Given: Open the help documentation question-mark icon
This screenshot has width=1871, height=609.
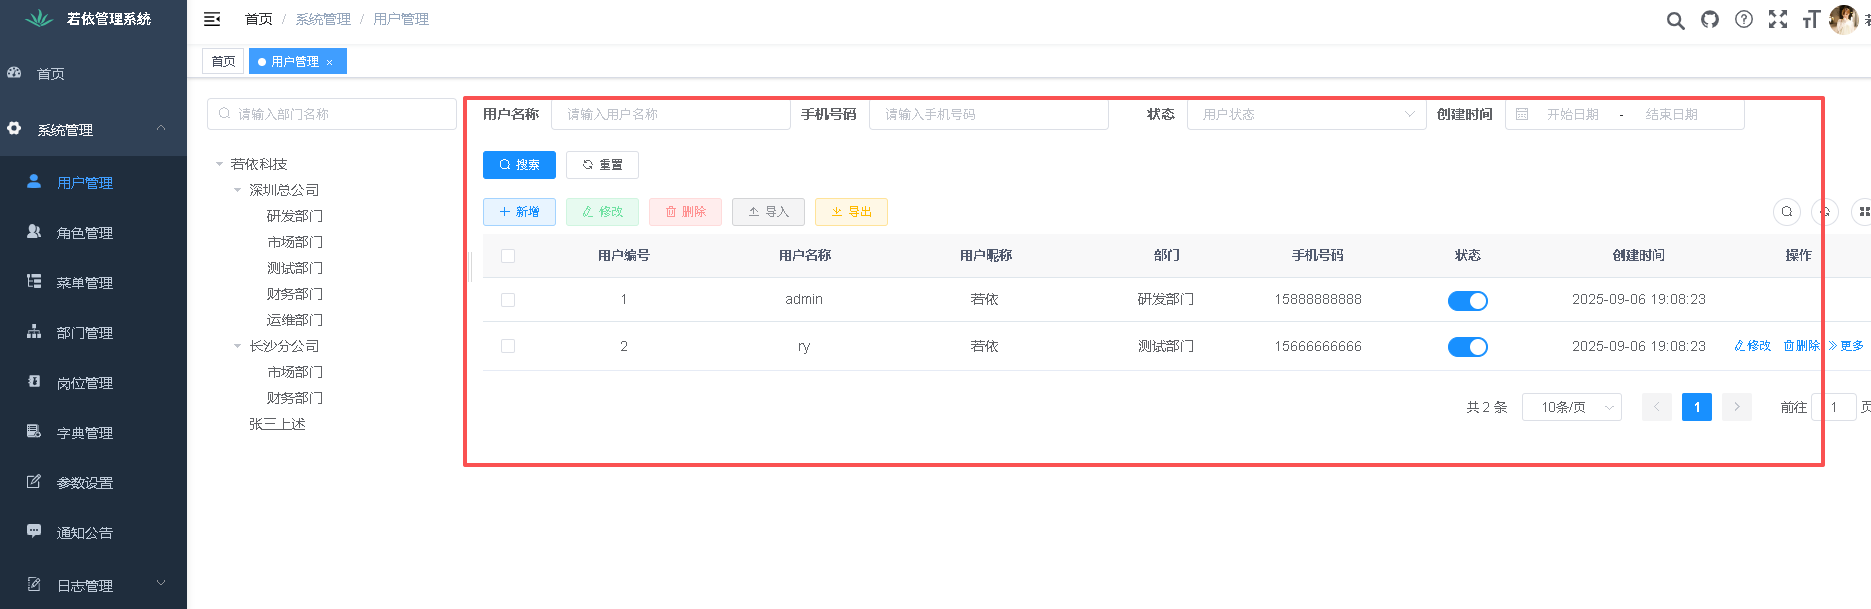Looking at the screenshot, I should coord(1744,20).
